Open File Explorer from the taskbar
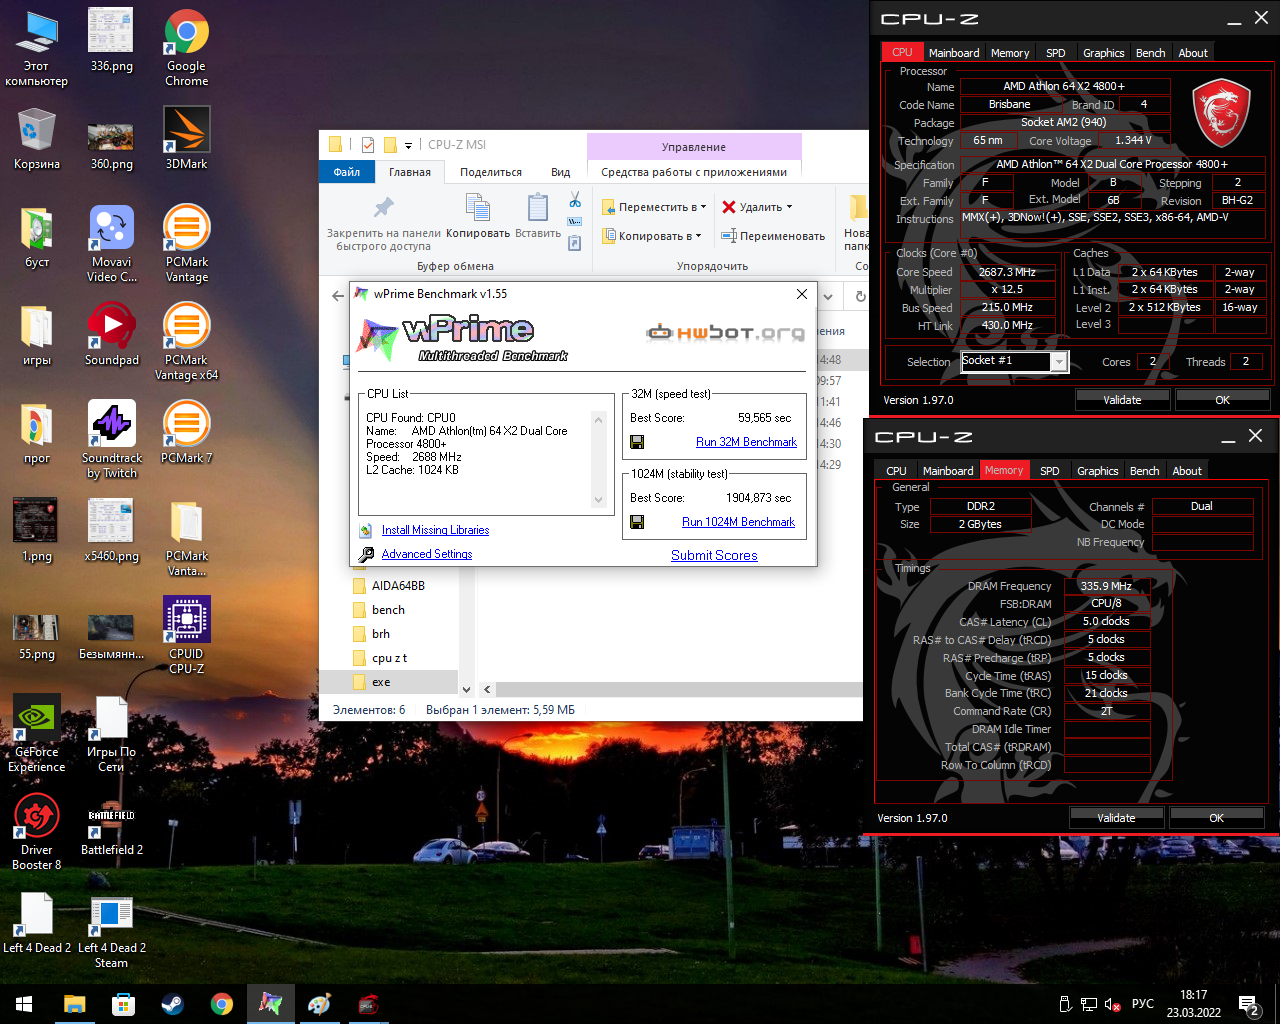Image resolution: width=1280 pixels, height=1024 pixels. (x=74, y=1004)
